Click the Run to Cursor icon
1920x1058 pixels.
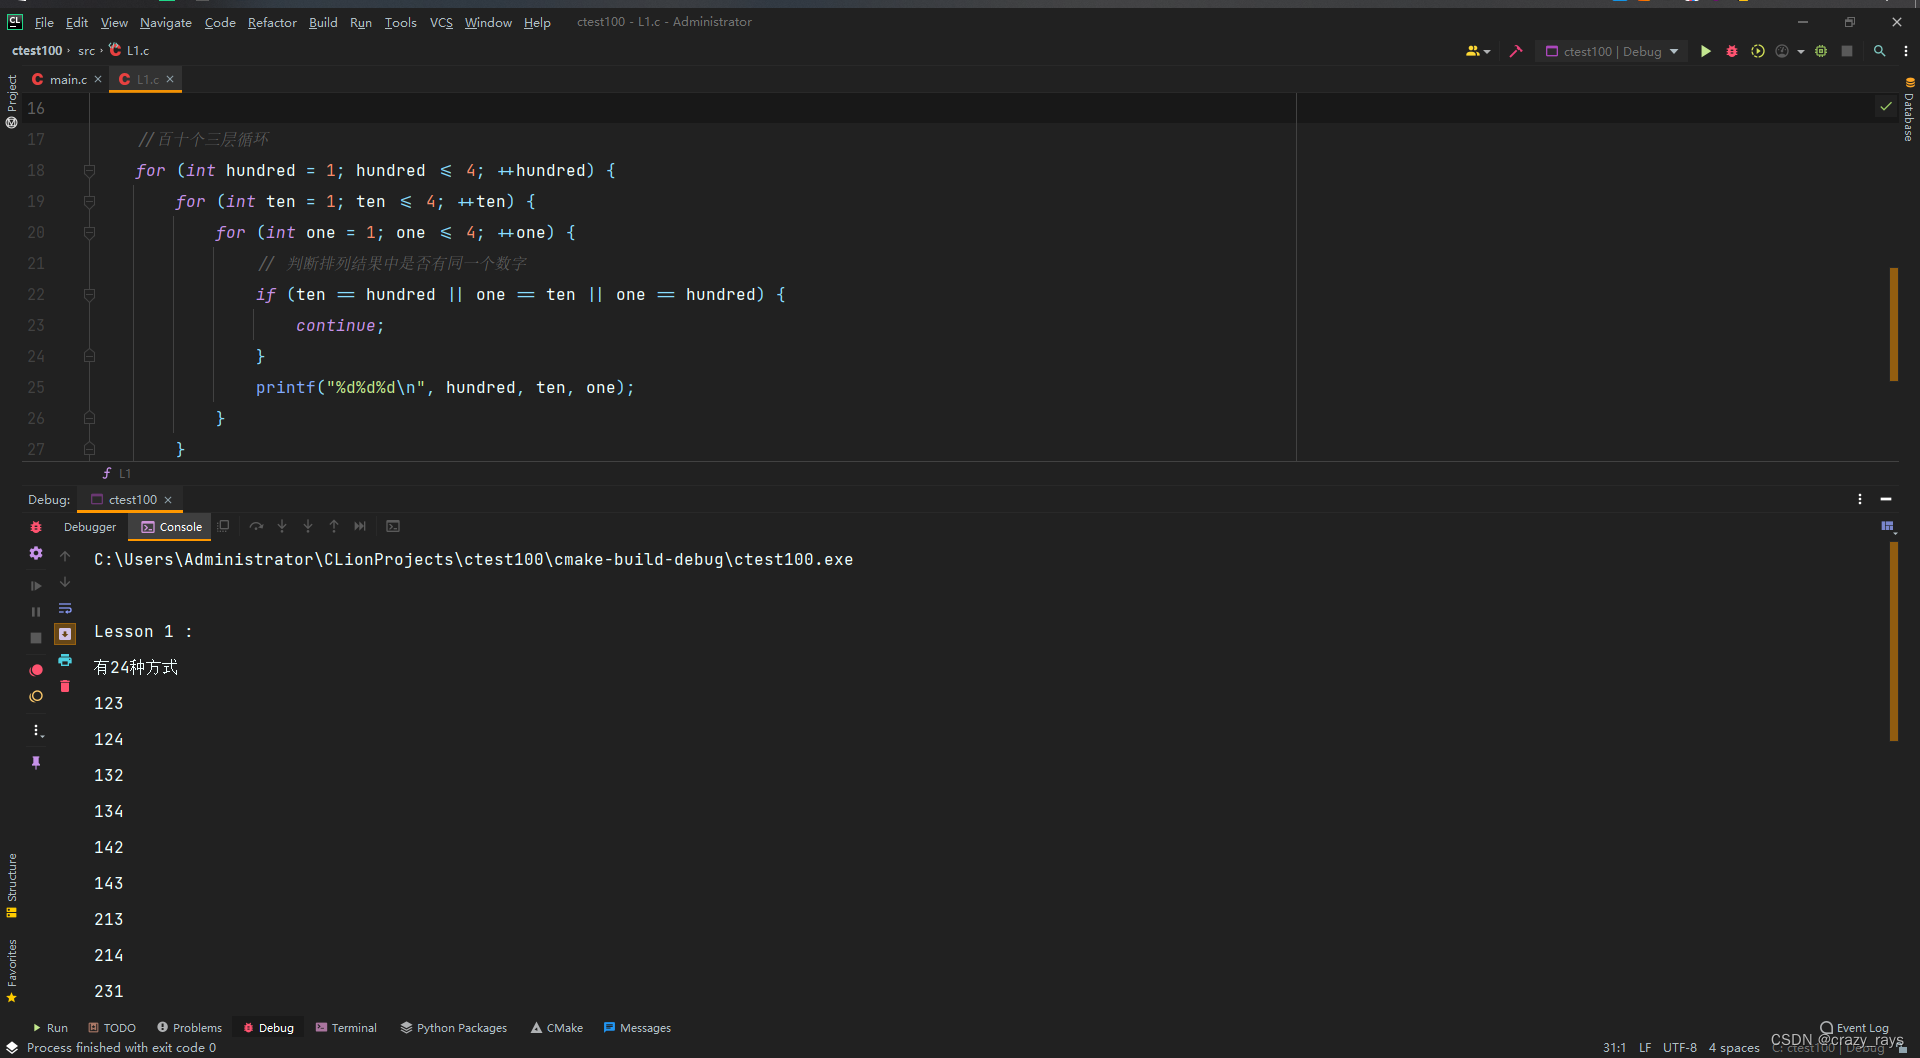click(360, 526)
